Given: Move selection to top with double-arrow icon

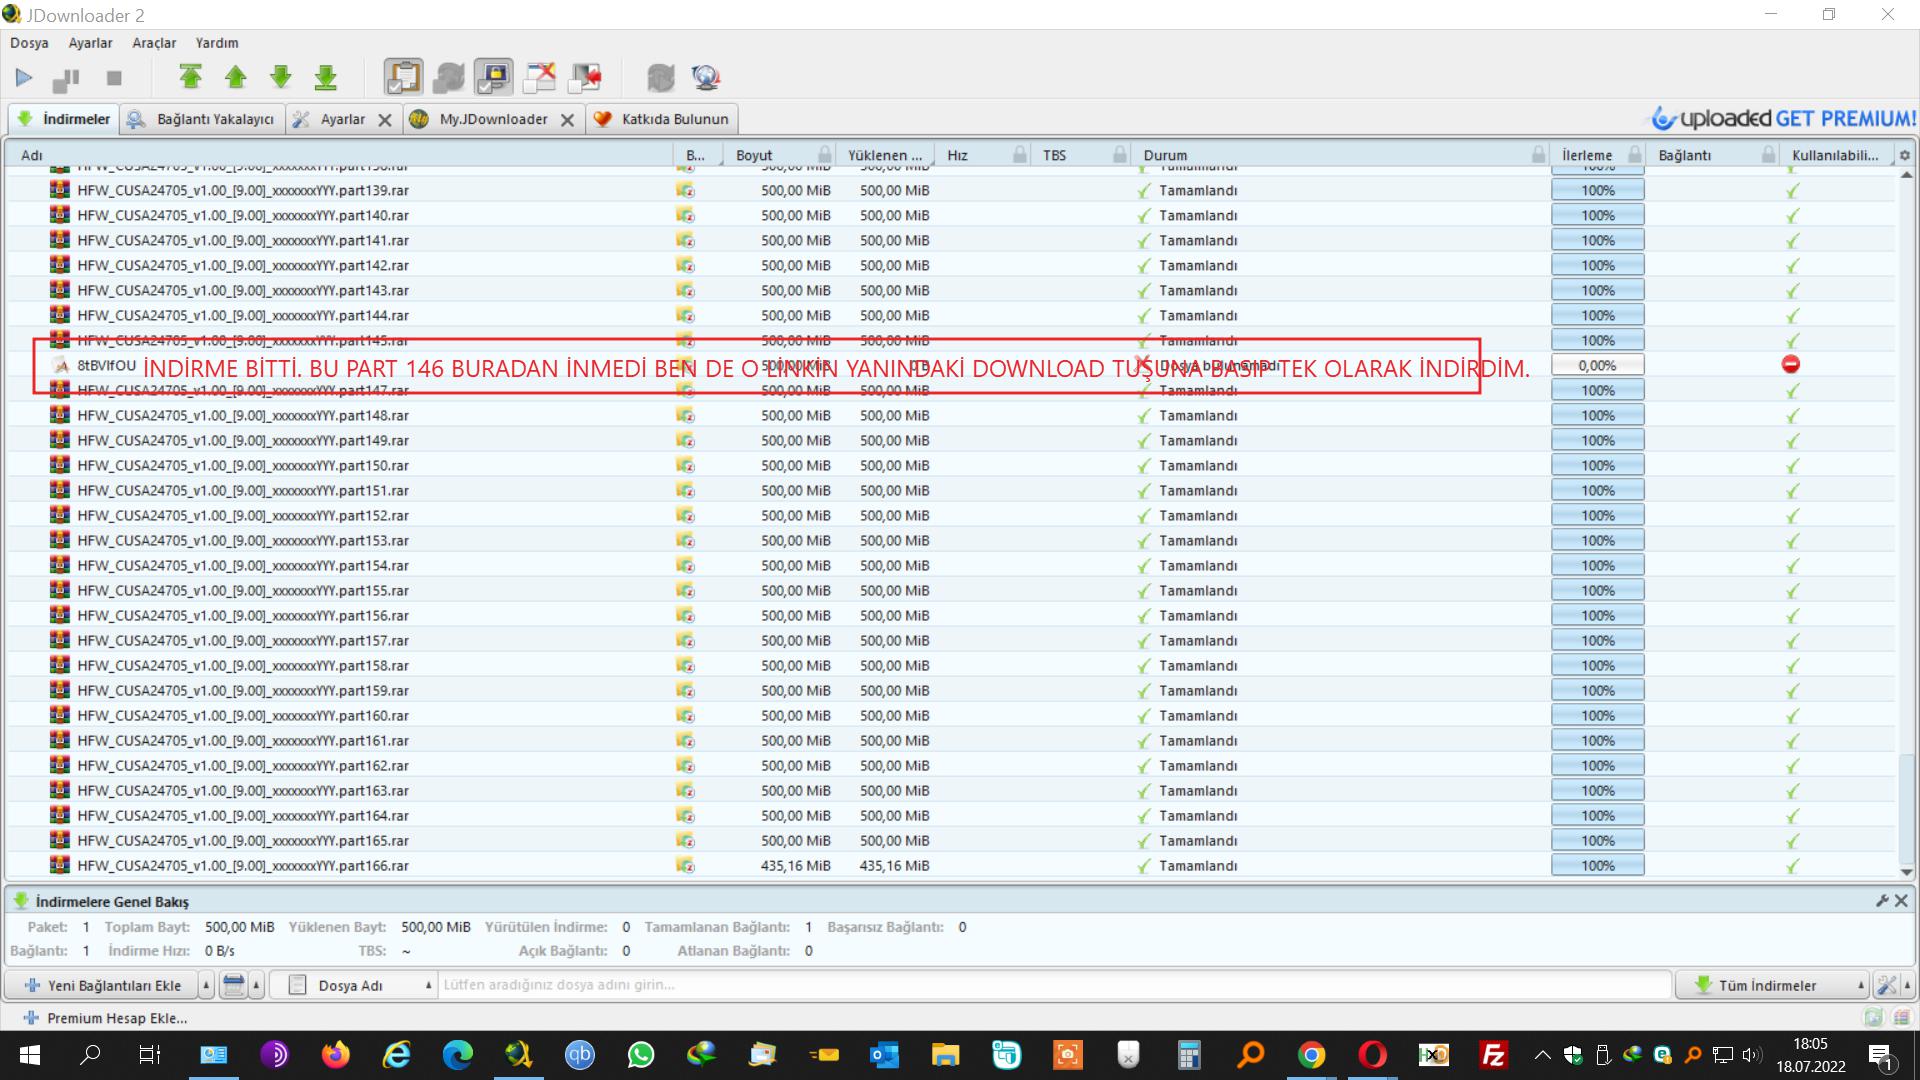Looking at the screenshot, I should pos(190,78).
